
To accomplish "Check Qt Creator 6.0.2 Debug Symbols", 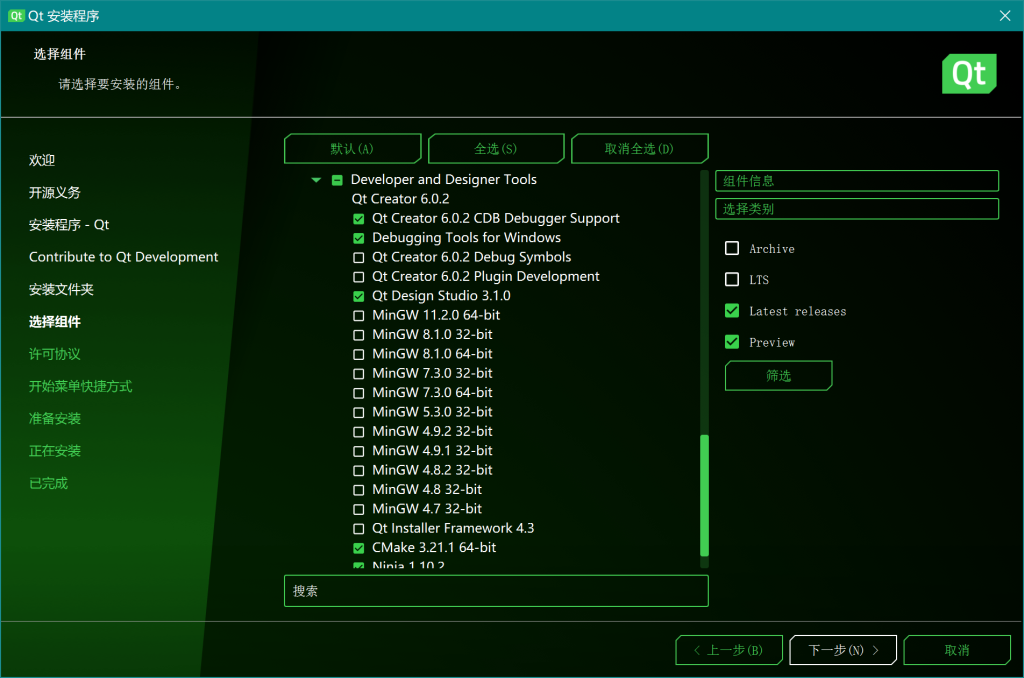I will coord(359,257).
